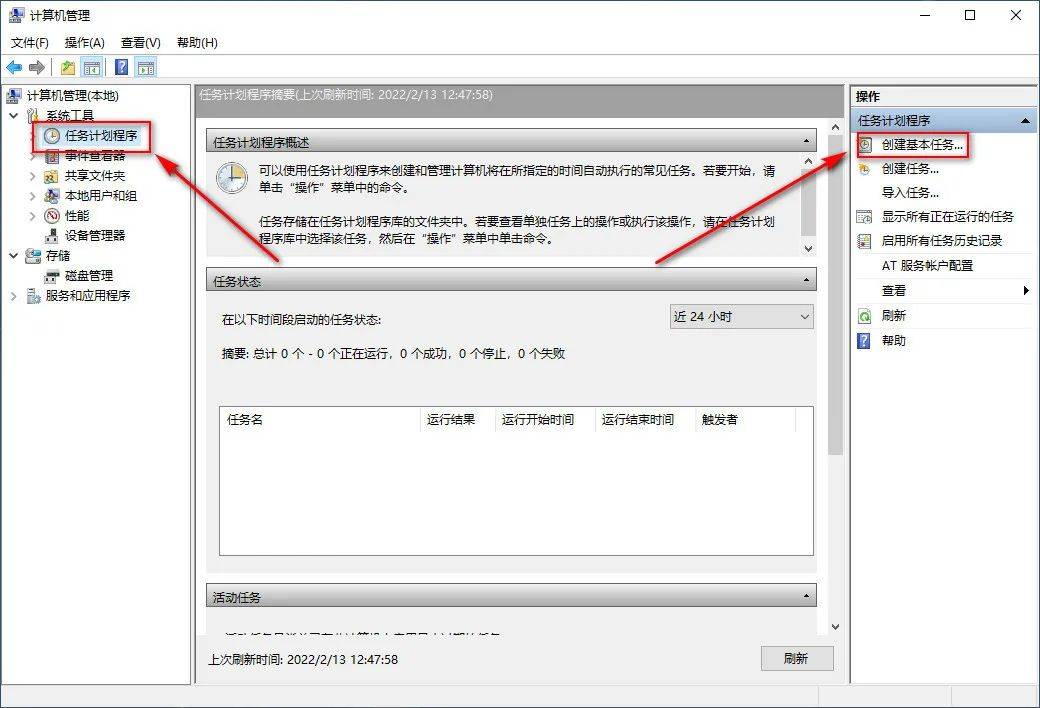Image resolution: width=1040 pixels, height=708 pixels.
Task: Open the 查看(V) menu
Action: [140, 42]
